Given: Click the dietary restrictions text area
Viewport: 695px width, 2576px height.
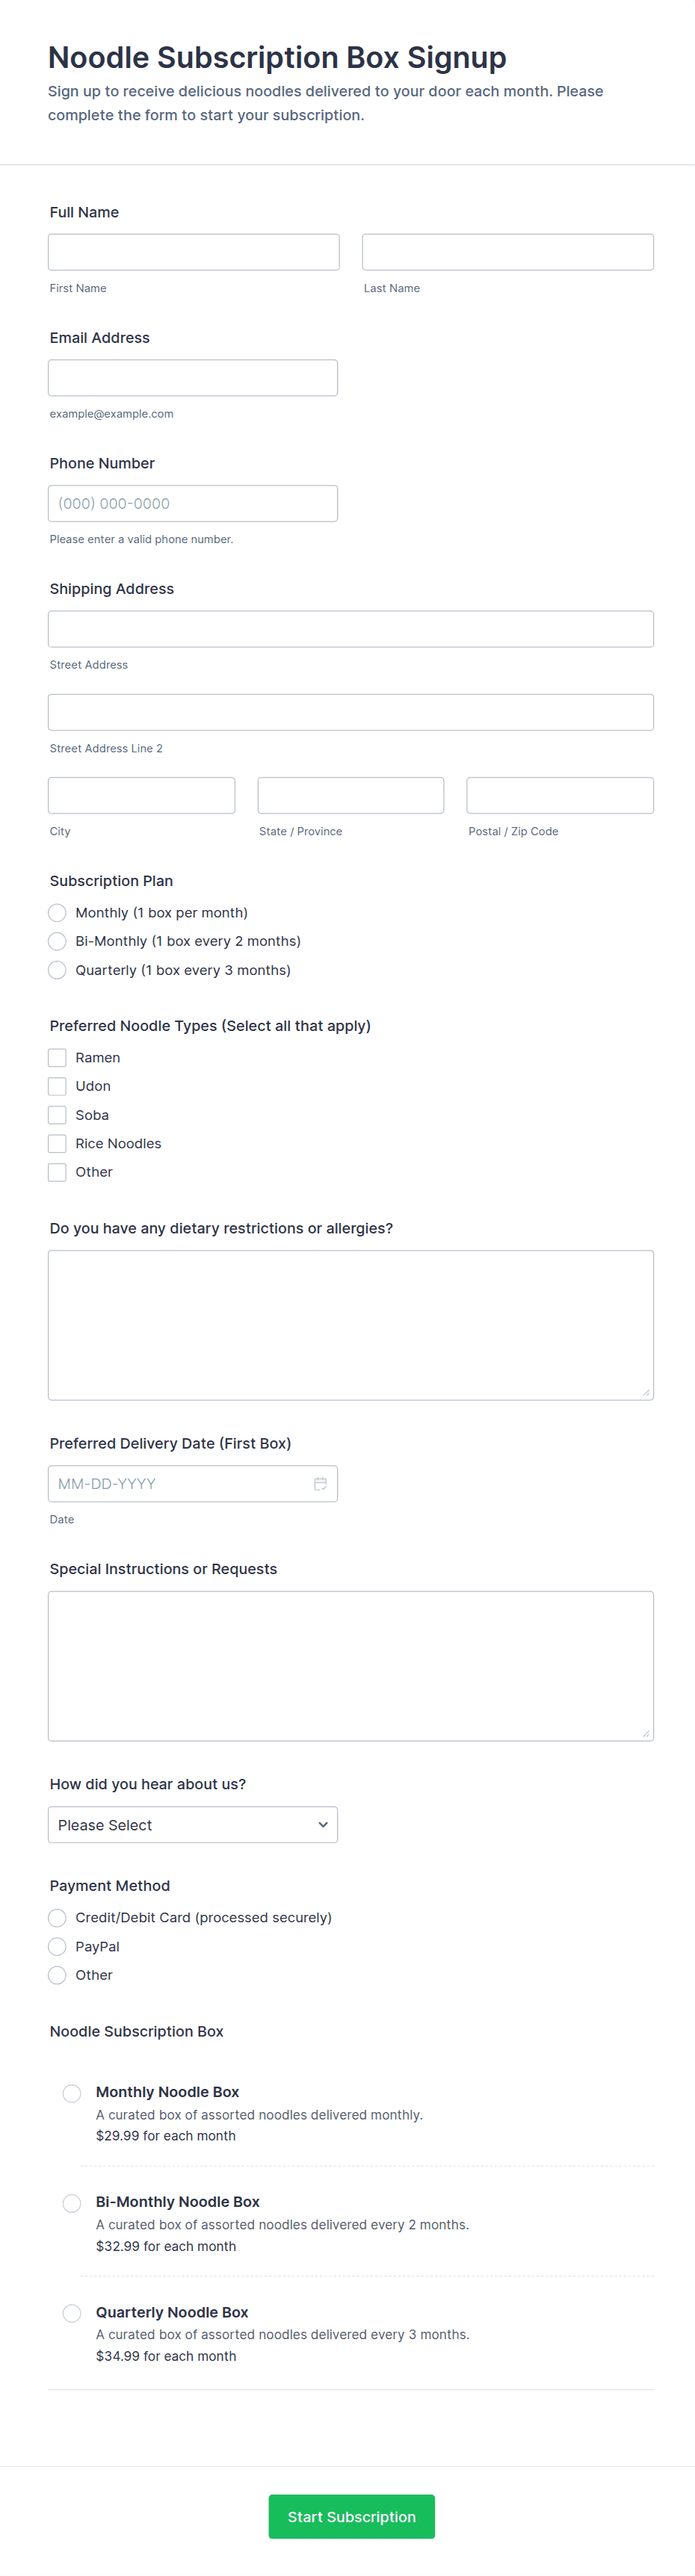Looking at the screenshot, I should tap(351, 1325).
